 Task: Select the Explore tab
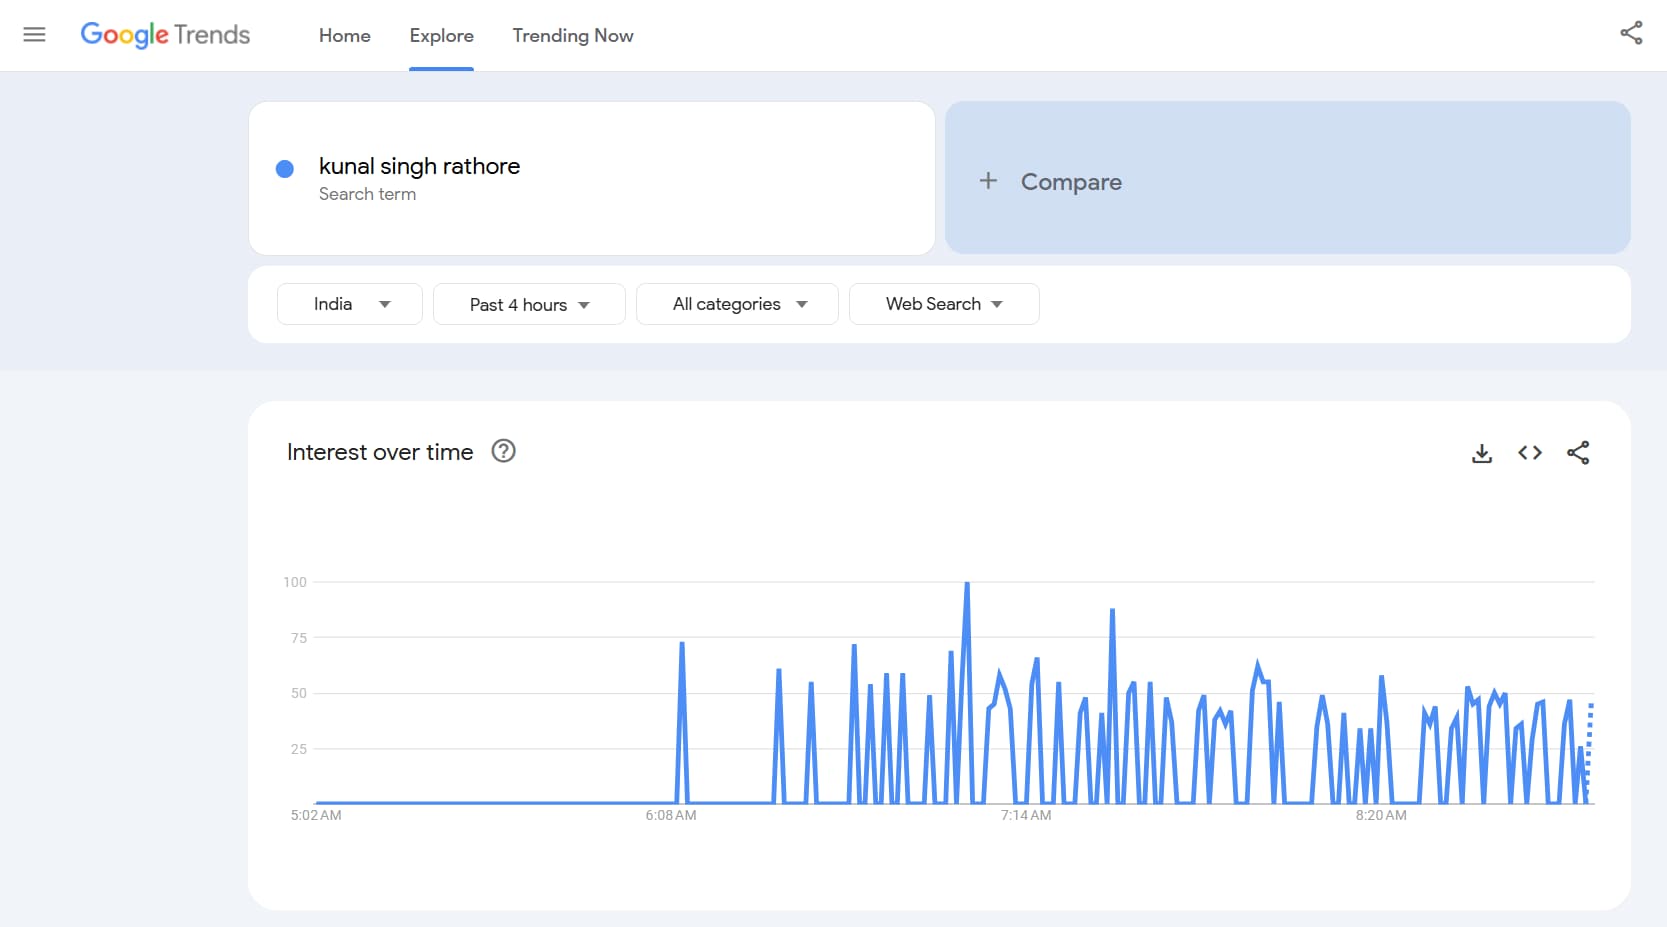tap(441, 36)
